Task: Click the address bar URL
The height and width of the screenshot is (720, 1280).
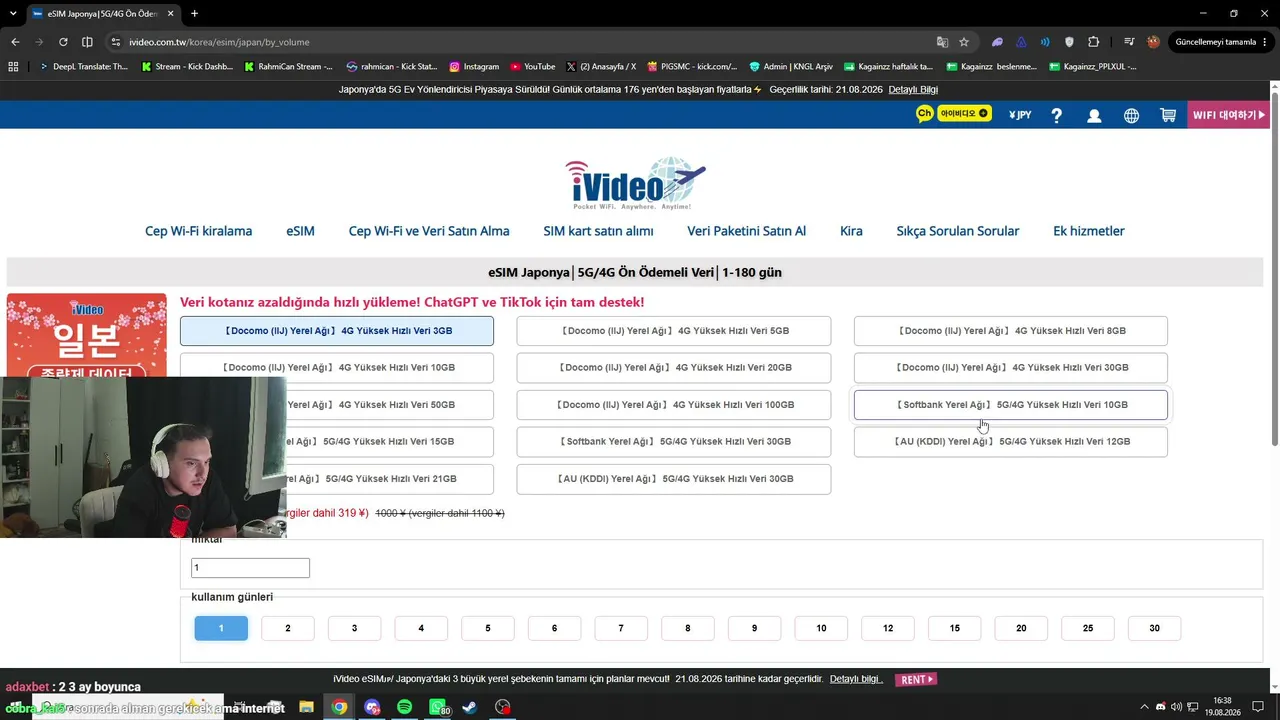Action: [219, 42]
